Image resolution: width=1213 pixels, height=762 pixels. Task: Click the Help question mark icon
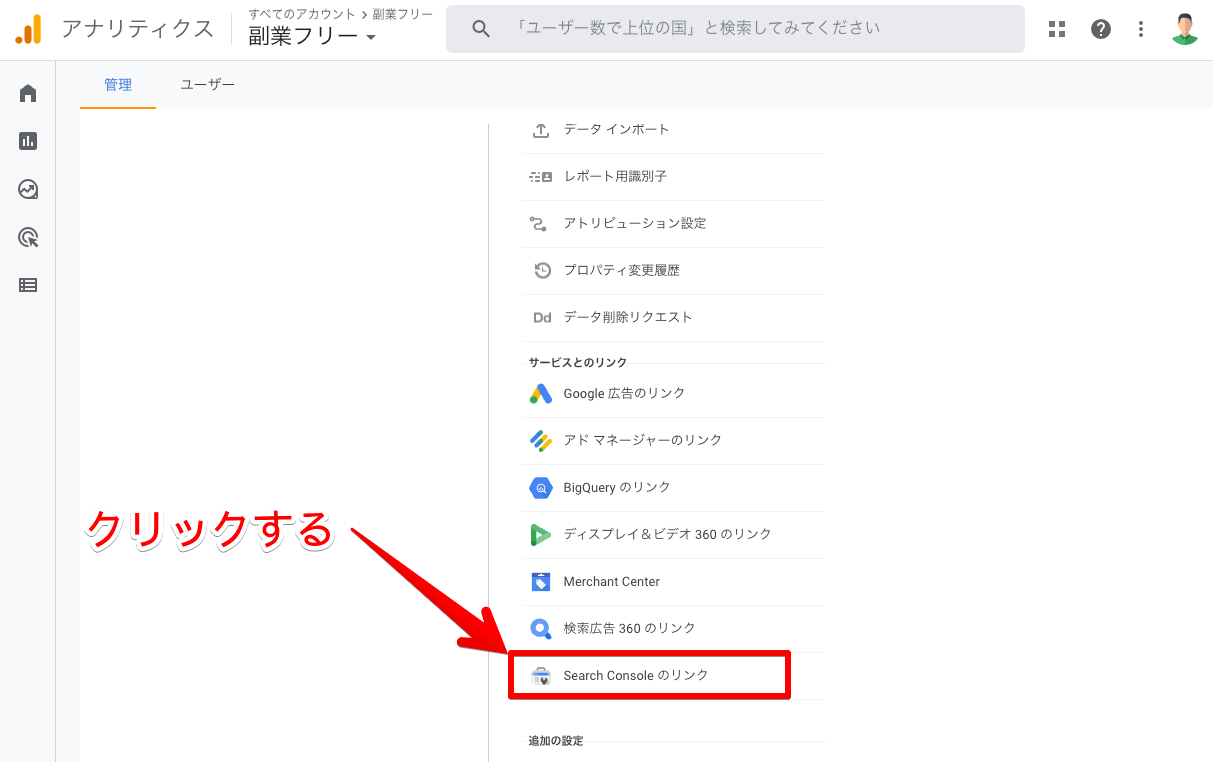(1101, 29)
